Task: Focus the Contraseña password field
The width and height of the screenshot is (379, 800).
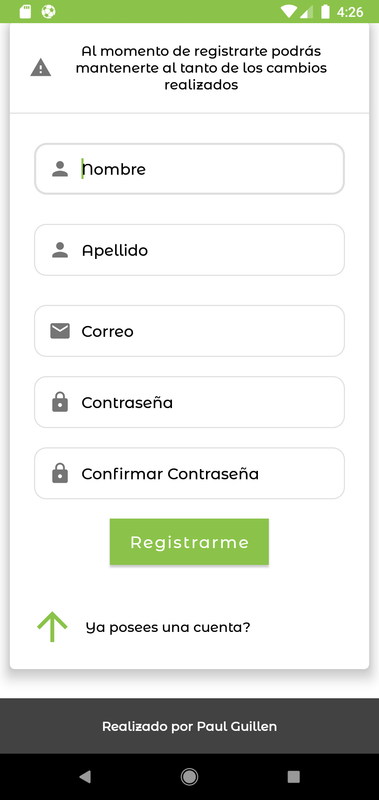Action: [189, 402]
